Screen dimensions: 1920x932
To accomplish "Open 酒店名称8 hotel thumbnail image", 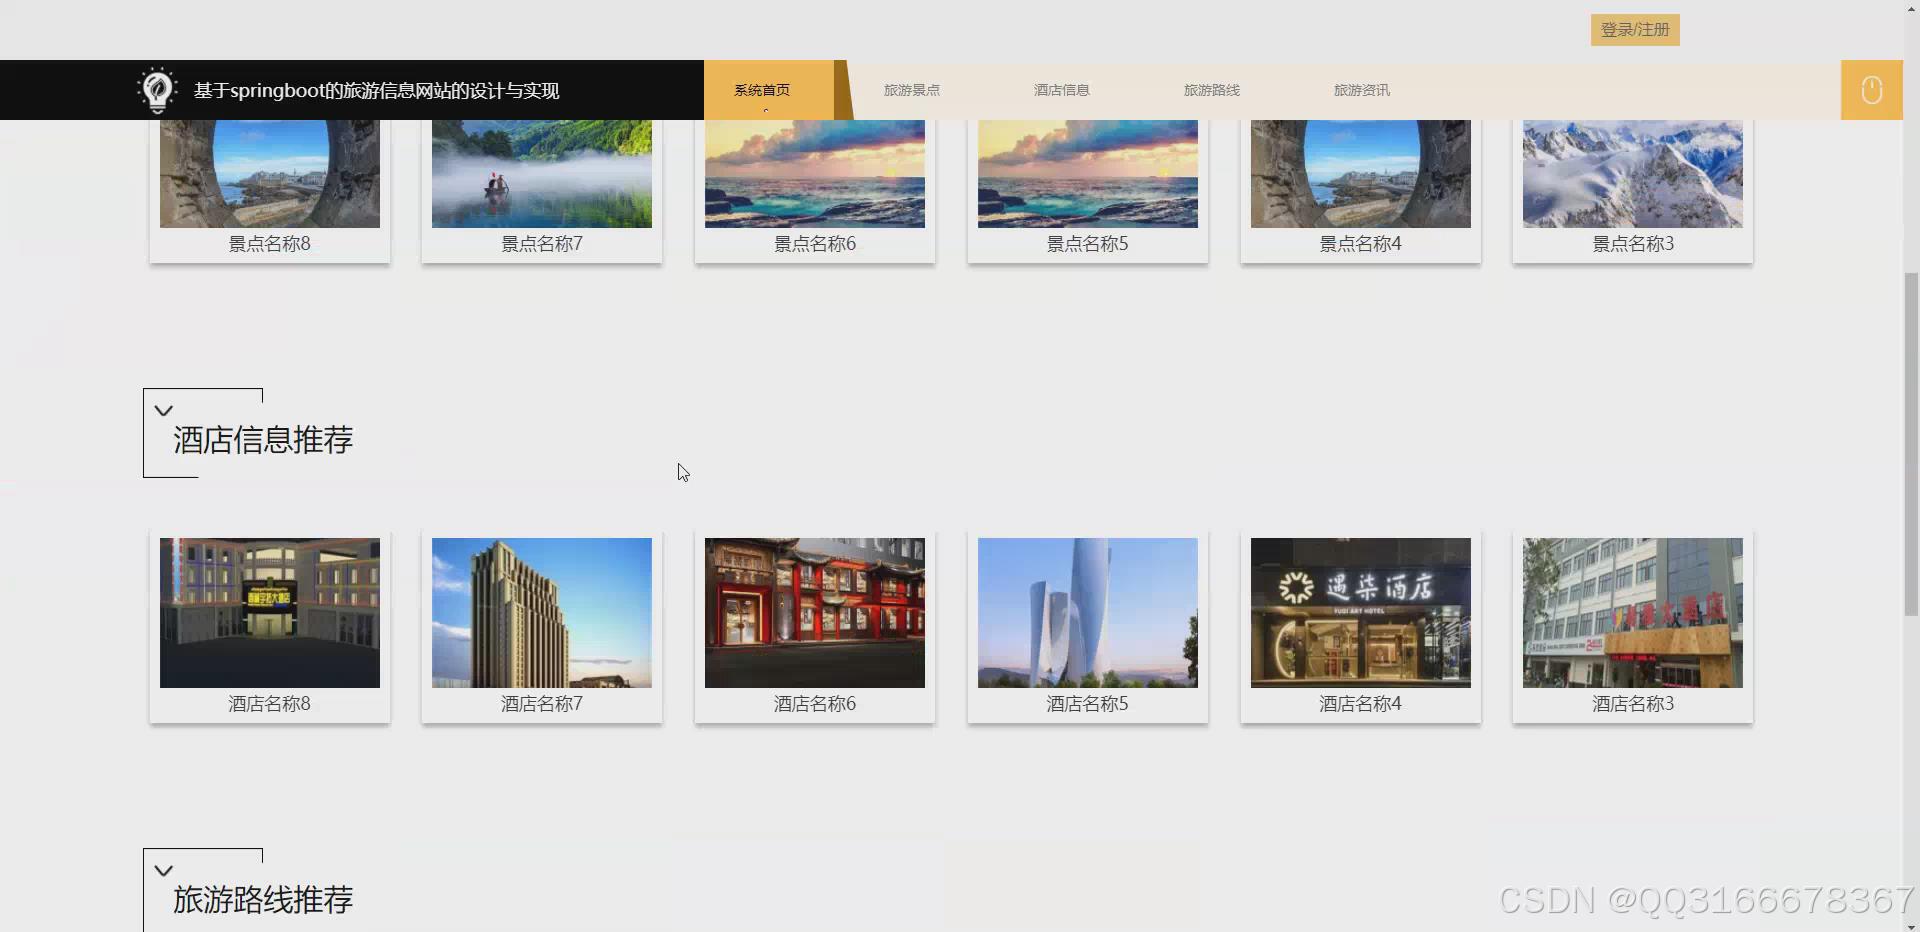I will 269,612.
